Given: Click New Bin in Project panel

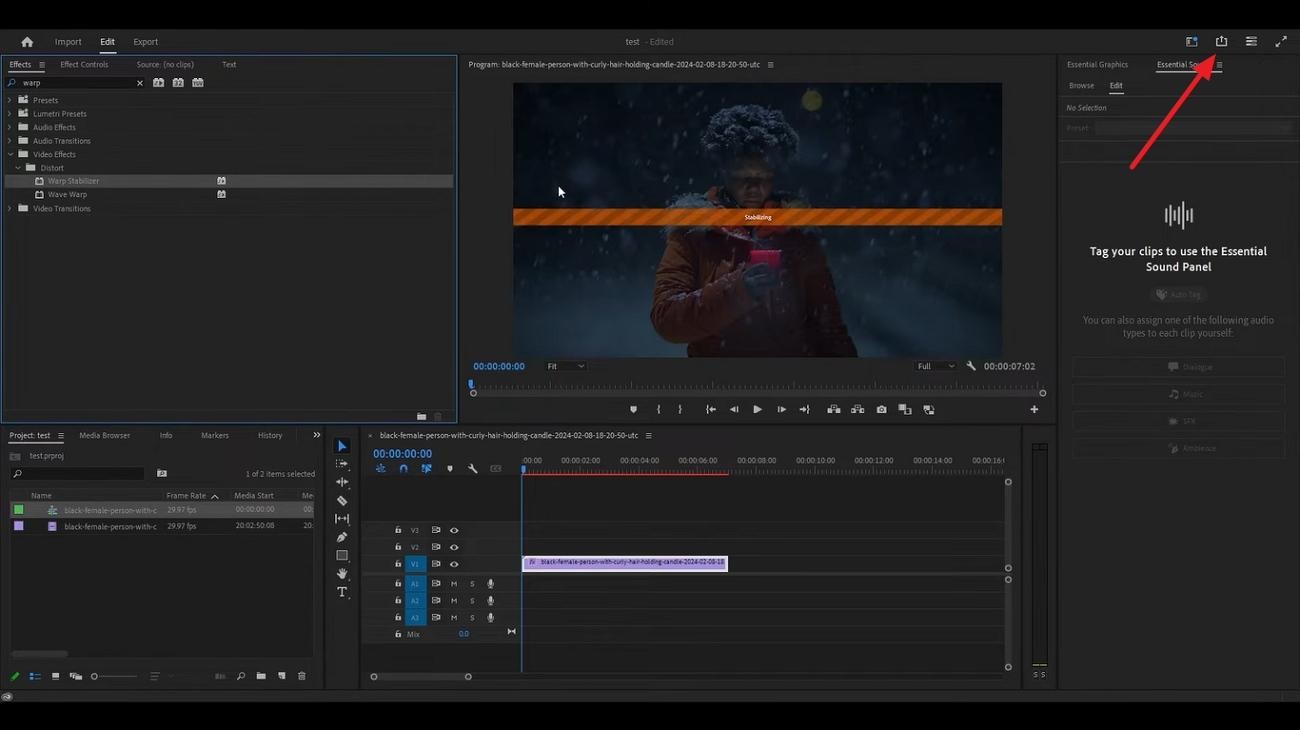Looking at the screenshot, I should click(261, 677).
